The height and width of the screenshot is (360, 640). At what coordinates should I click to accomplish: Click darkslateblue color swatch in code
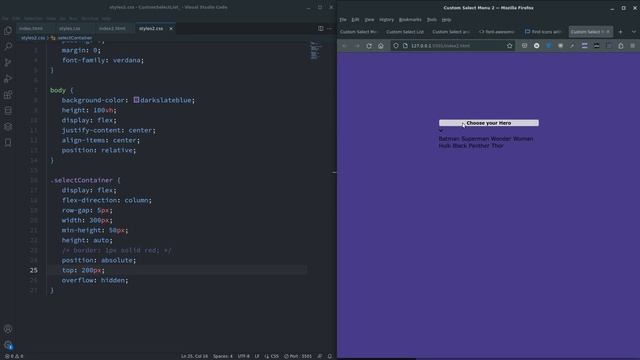[x=136, y=100]
